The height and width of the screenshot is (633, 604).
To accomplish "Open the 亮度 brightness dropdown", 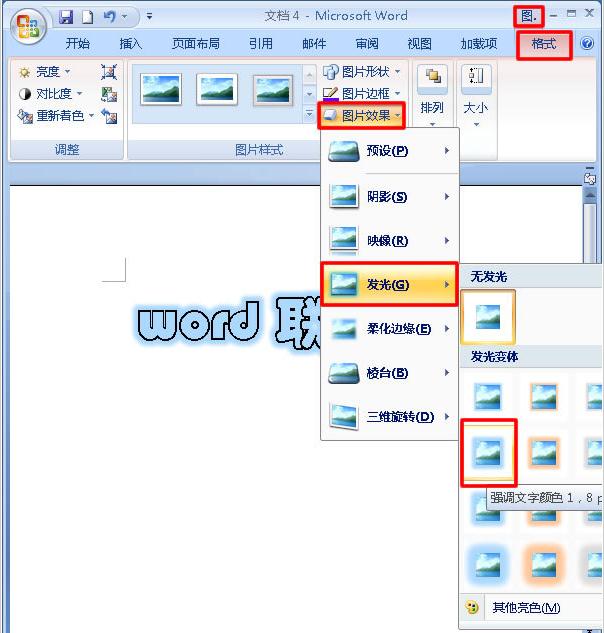I will 44,72.
